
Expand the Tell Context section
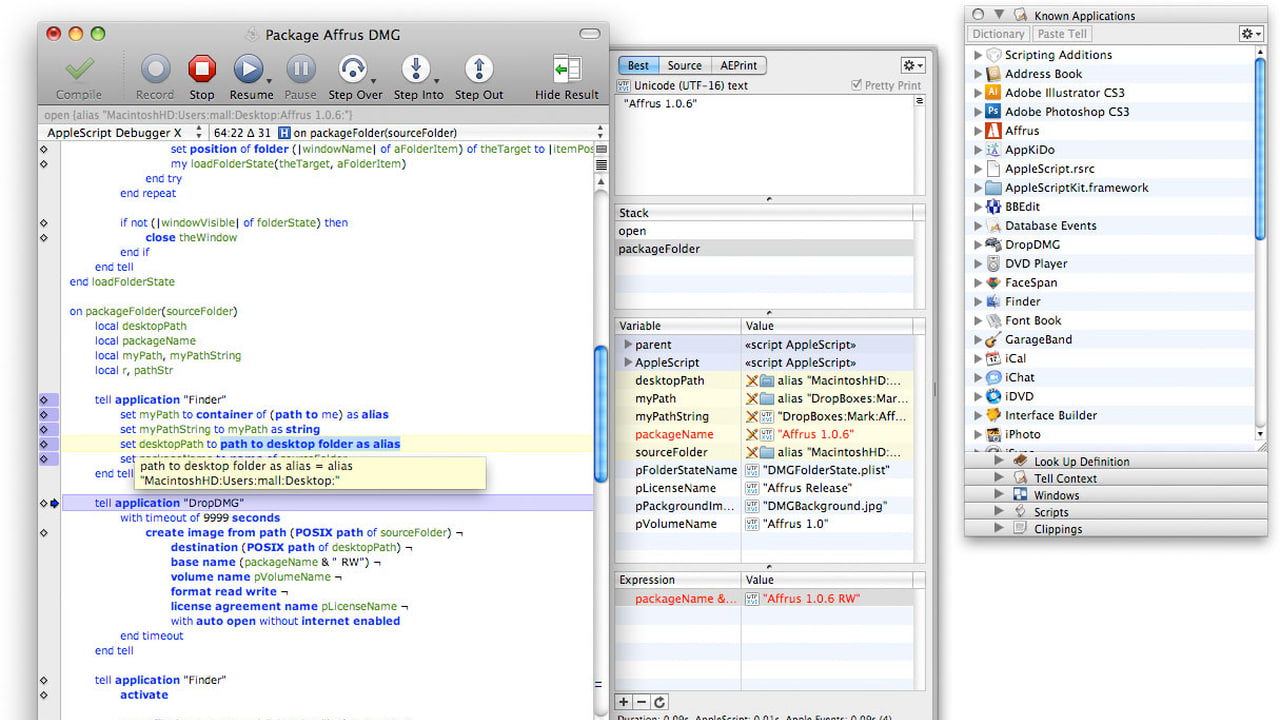point(998,478)
